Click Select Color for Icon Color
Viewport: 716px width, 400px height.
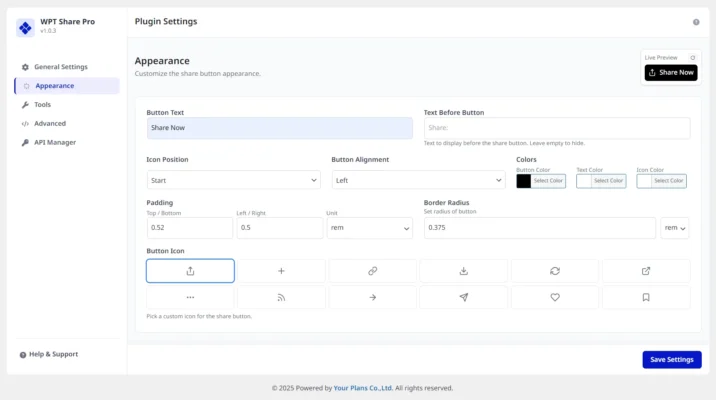[x=669, y=181]
